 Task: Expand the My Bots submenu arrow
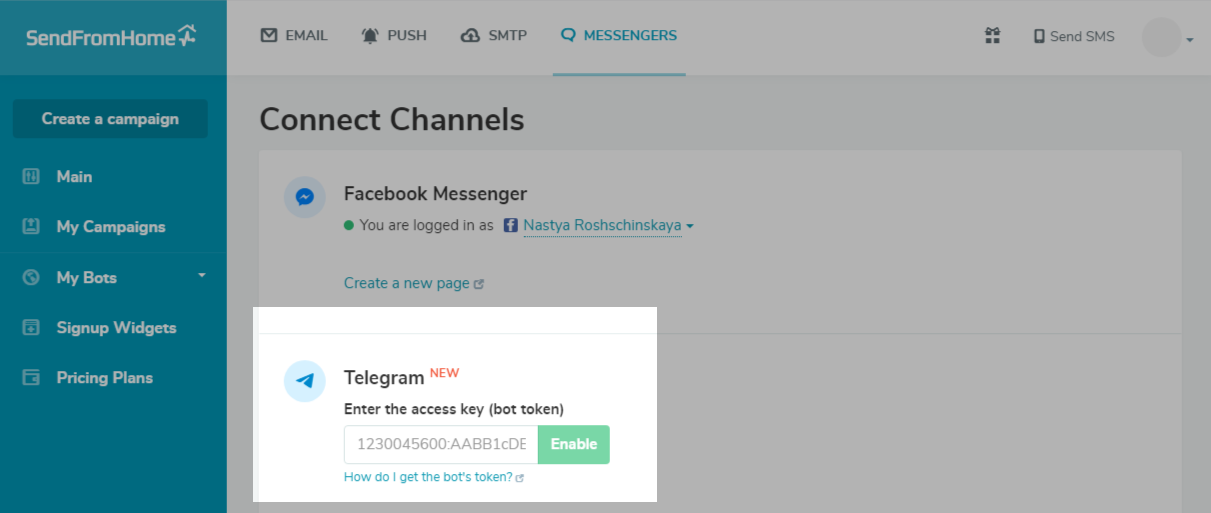[202, 275]
